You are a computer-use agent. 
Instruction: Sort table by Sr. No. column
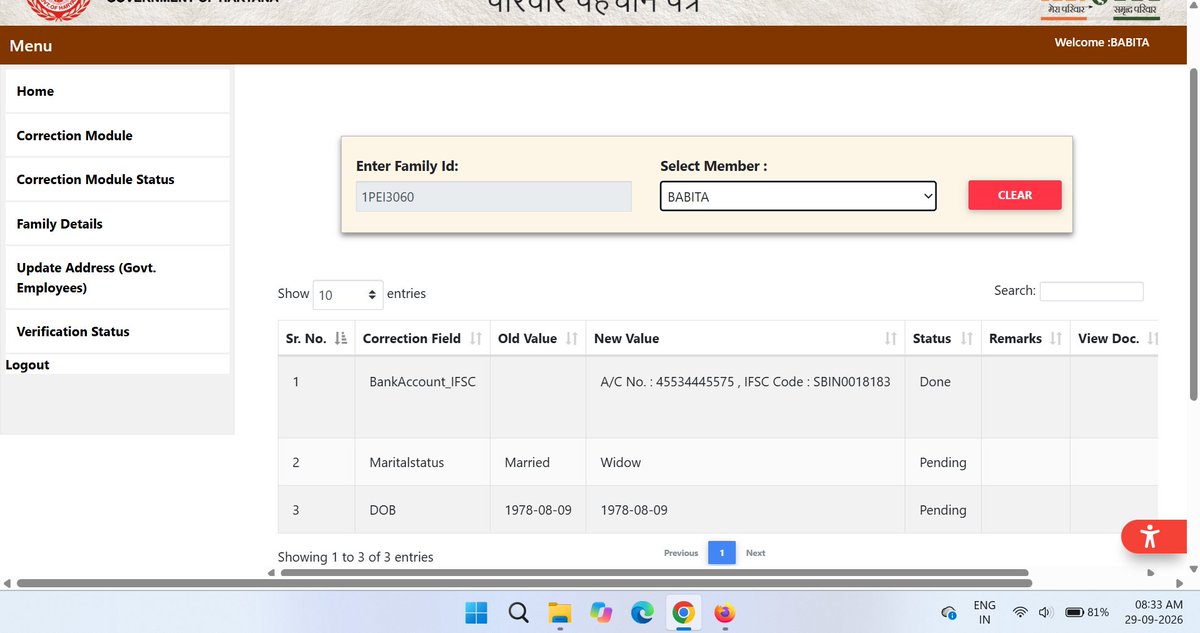(316, 338)
